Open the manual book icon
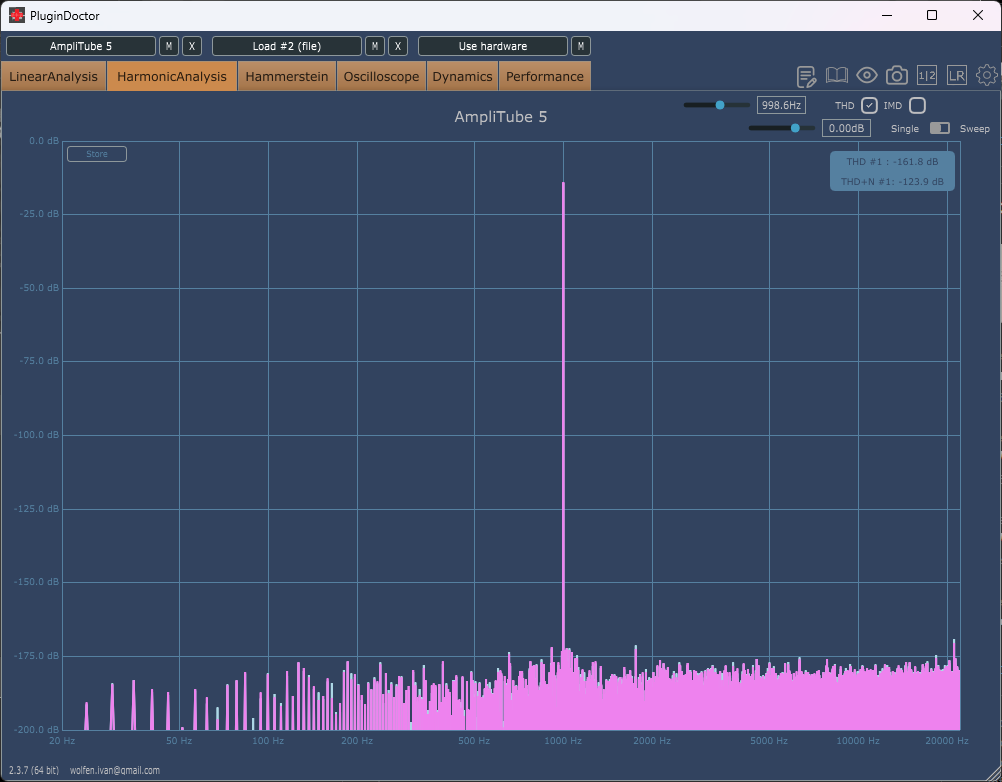Image resolution: width=1002 pixels, height=782 pixels. 837,76
